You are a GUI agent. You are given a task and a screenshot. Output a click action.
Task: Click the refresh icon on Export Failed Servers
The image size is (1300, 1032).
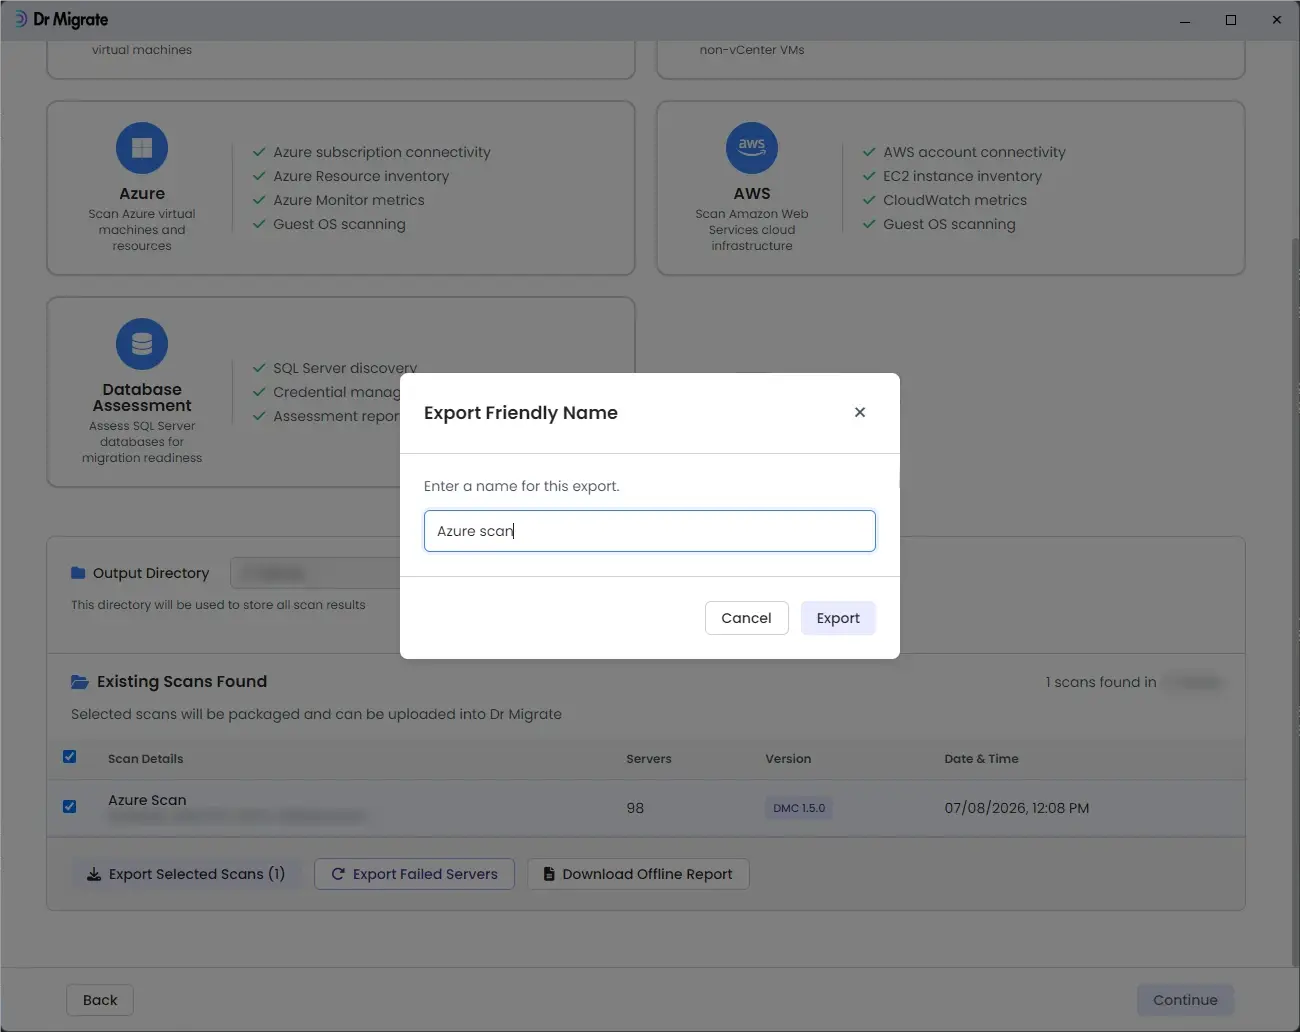[338, 874]
